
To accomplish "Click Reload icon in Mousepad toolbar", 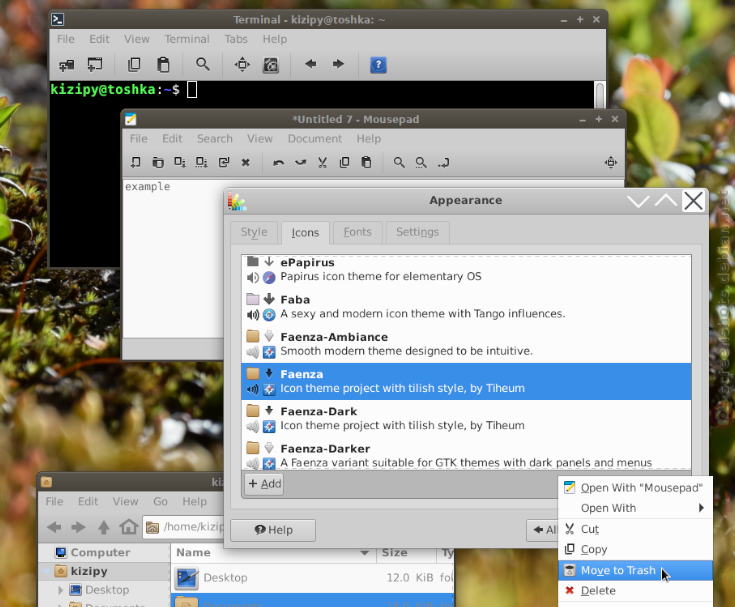I will point(224,163).
